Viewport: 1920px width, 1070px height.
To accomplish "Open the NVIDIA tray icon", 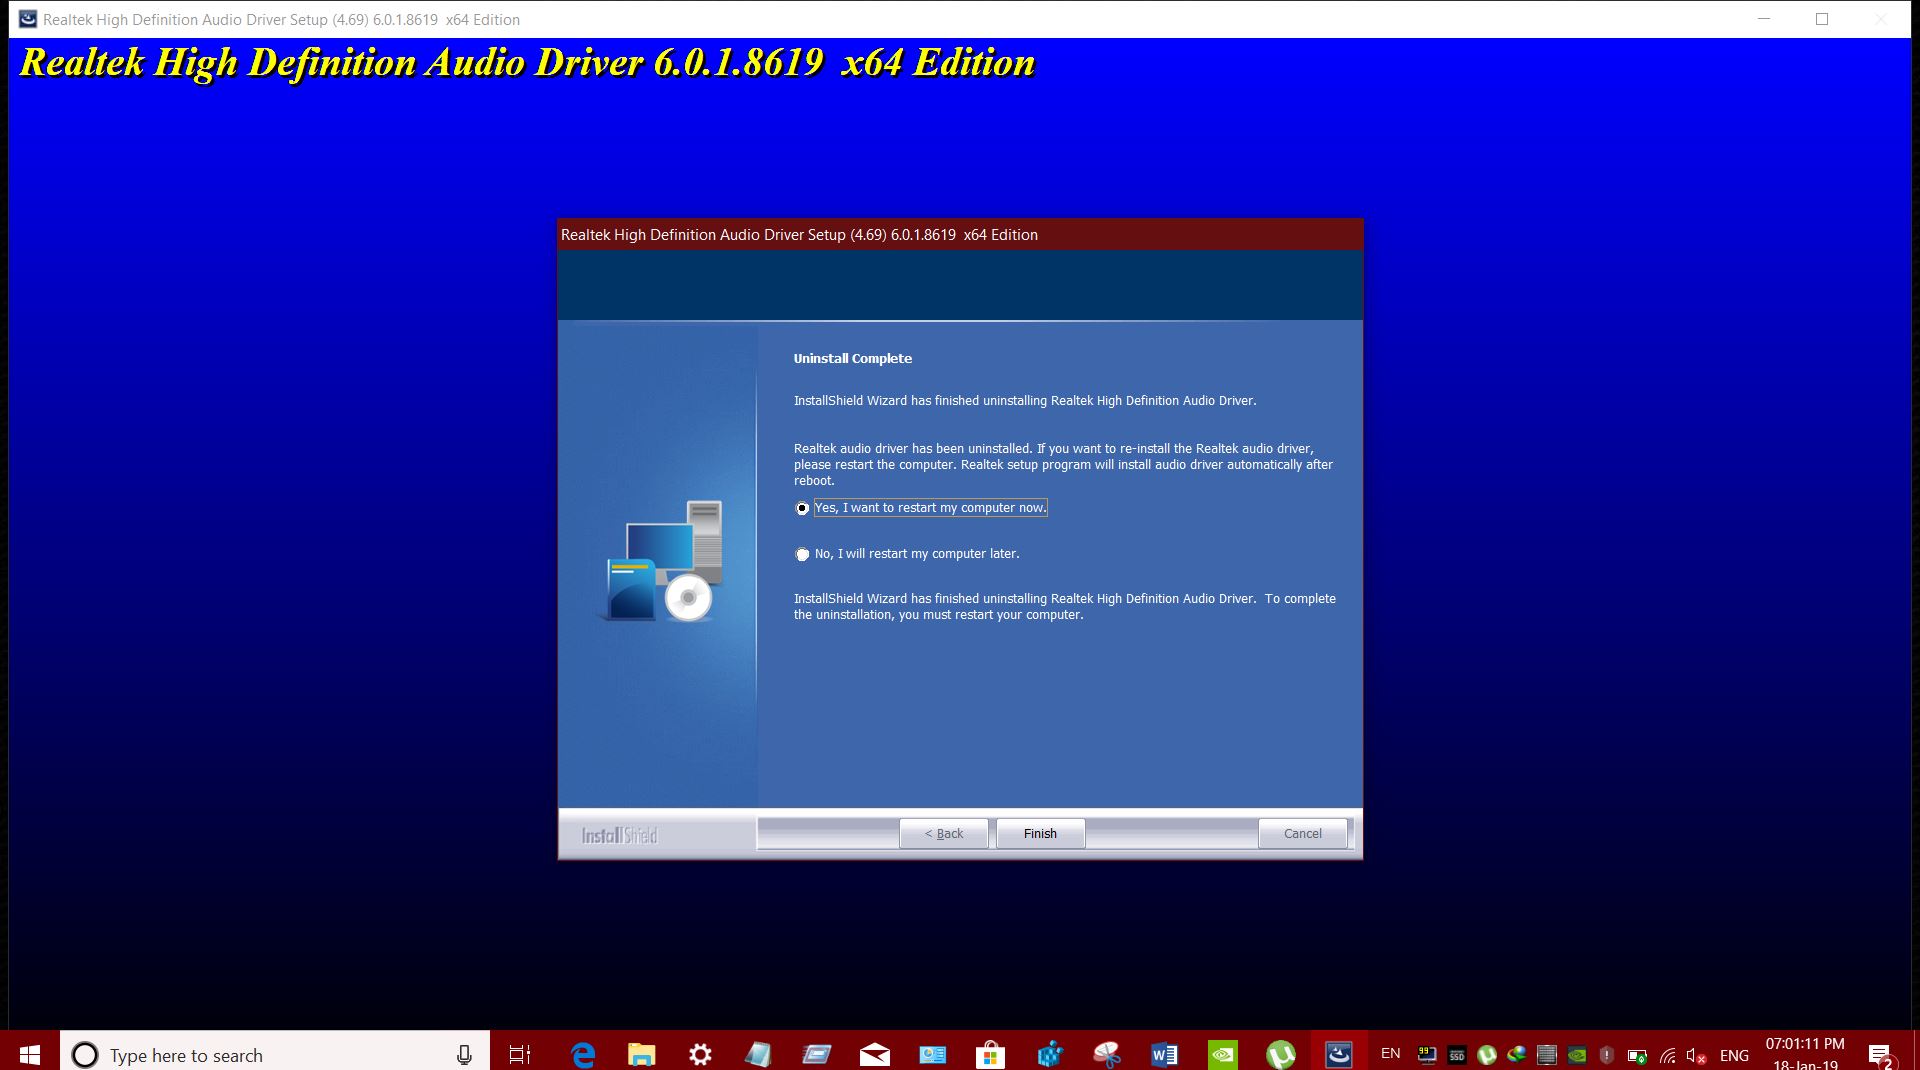I will click(x=1577, y=1054).
